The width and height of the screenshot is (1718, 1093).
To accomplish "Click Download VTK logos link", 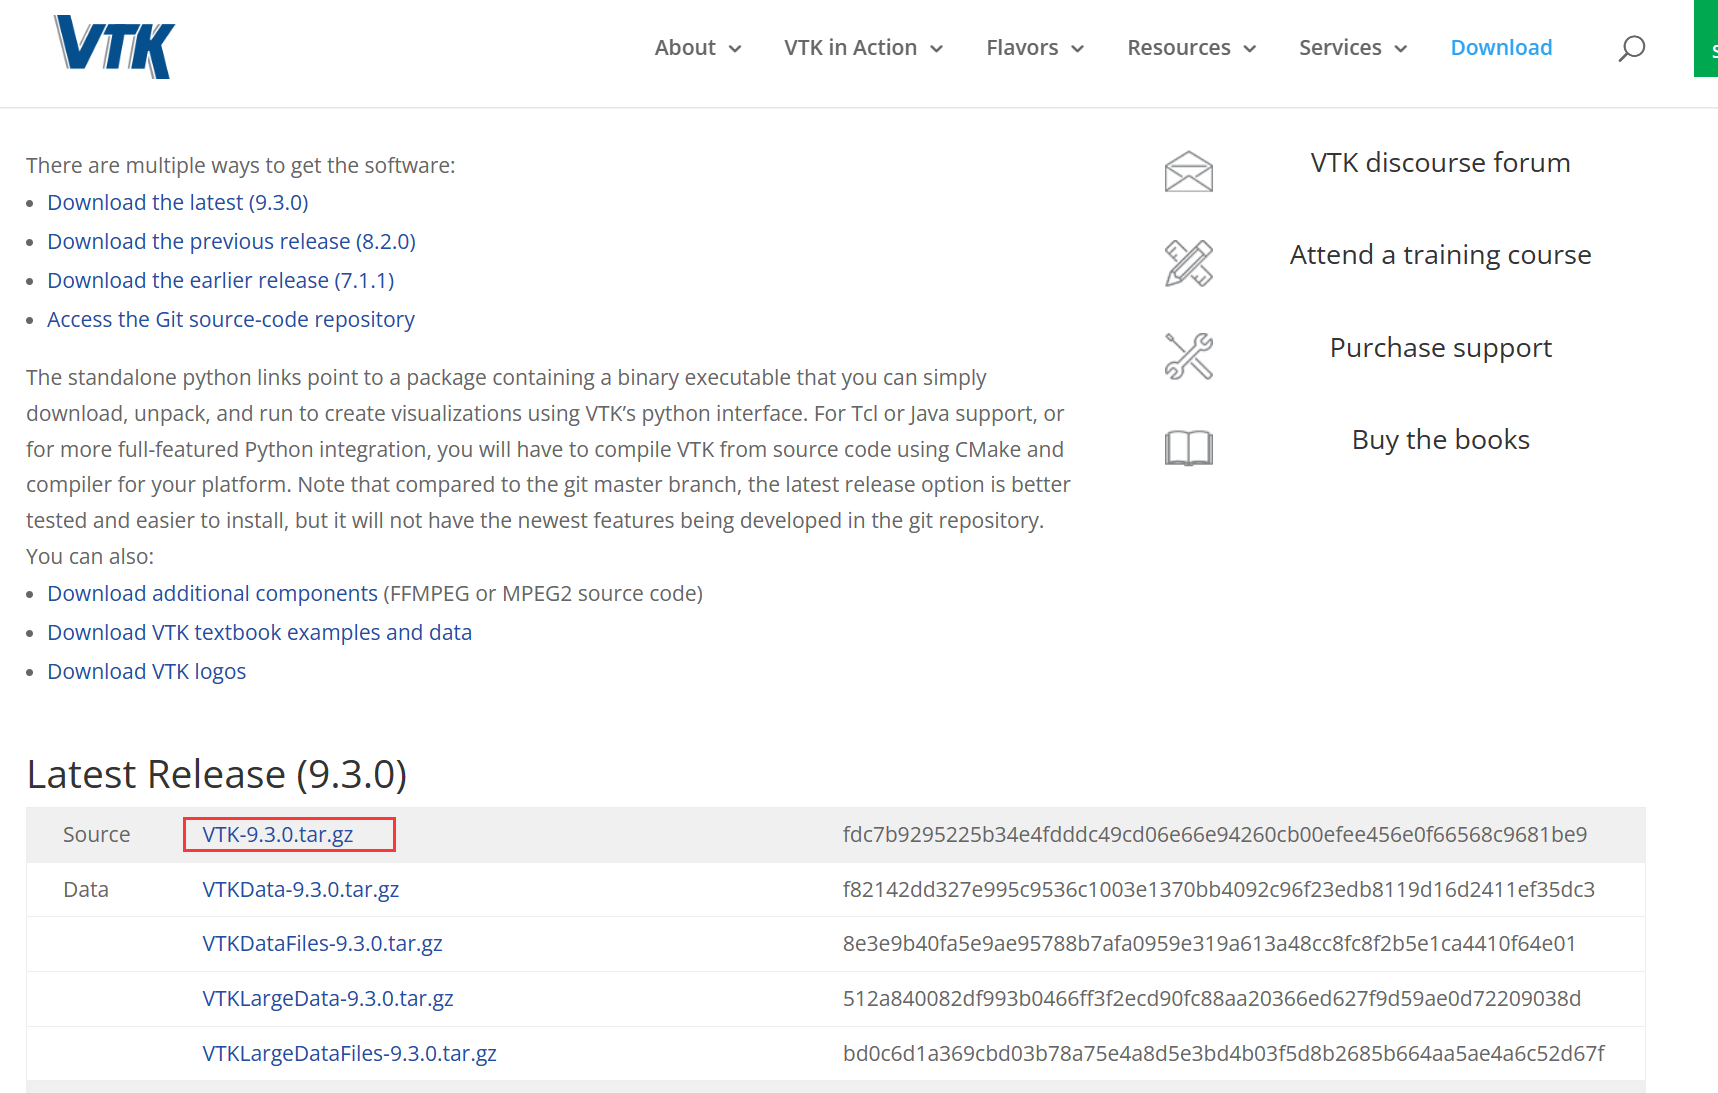I will coord(146,672).
